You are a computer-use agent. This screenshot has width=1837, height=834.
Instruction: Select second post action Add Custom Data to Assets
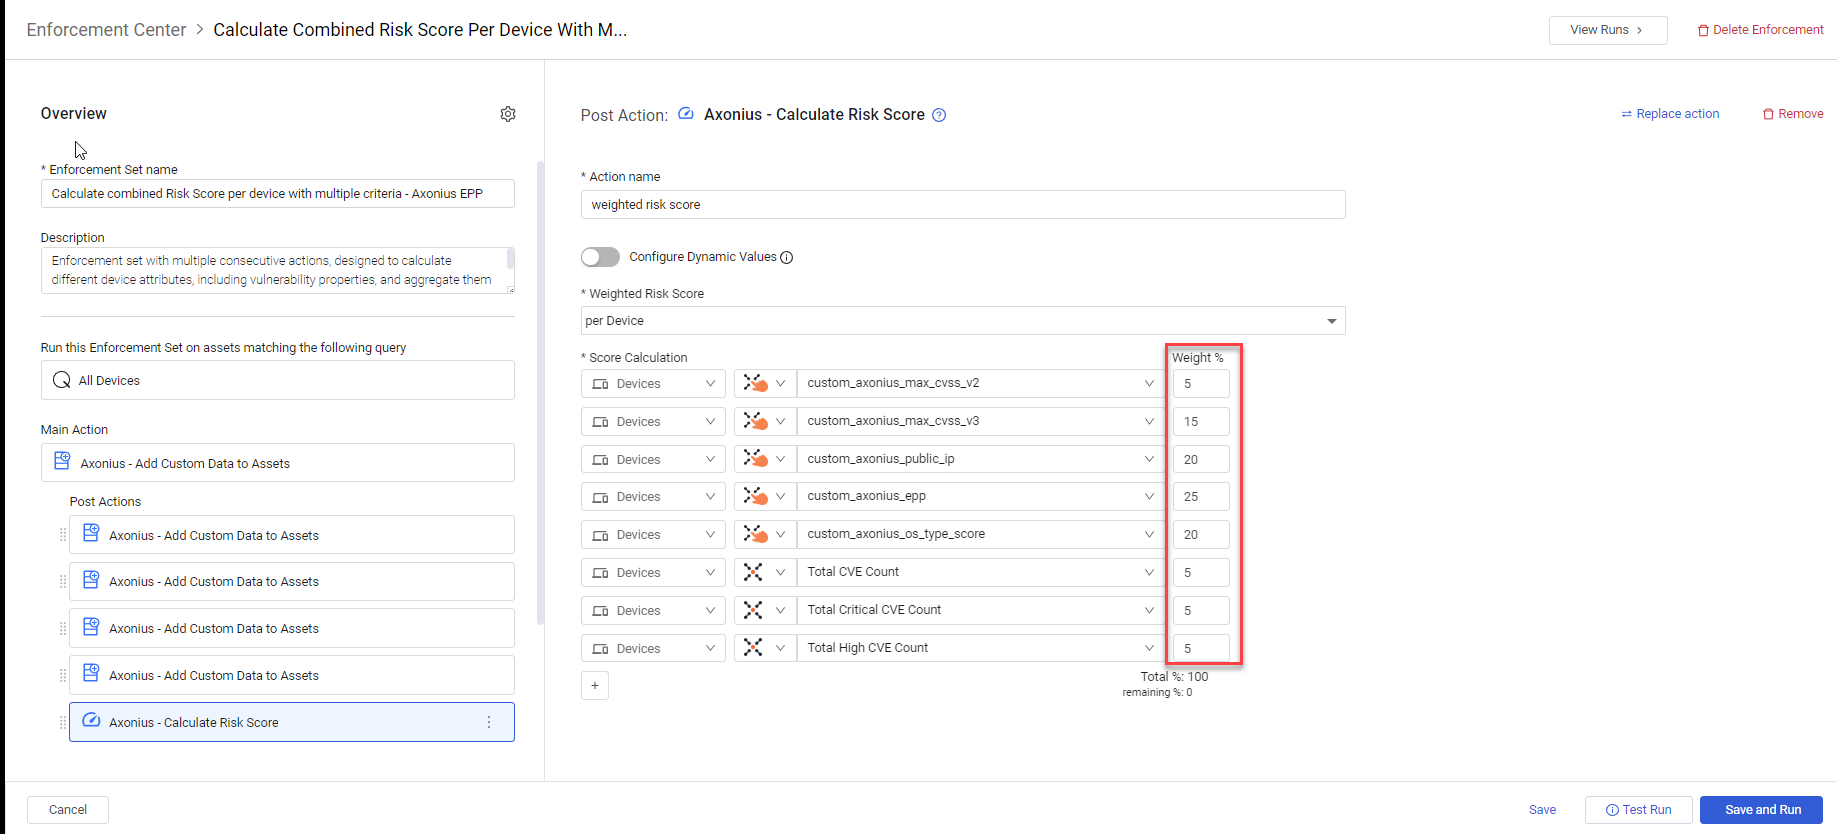point(292,581)
